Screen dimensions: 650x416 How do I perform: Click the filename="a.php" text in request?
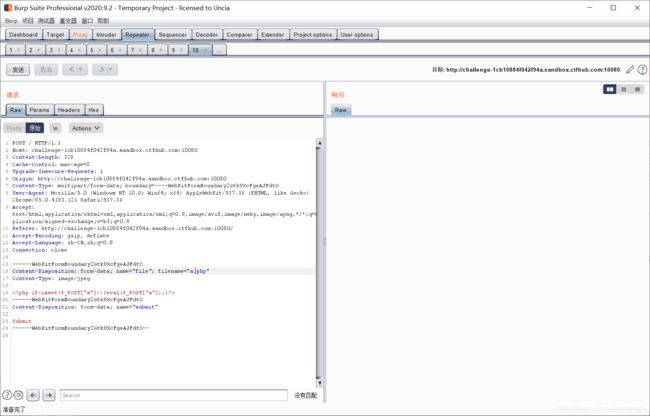tap(183, 271)
